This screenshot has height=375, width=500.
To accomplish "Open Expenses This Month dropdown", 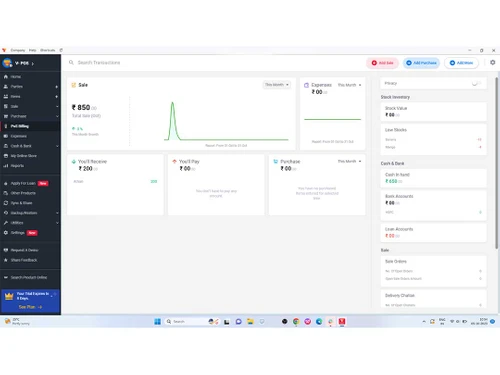I will coord(349,85).
